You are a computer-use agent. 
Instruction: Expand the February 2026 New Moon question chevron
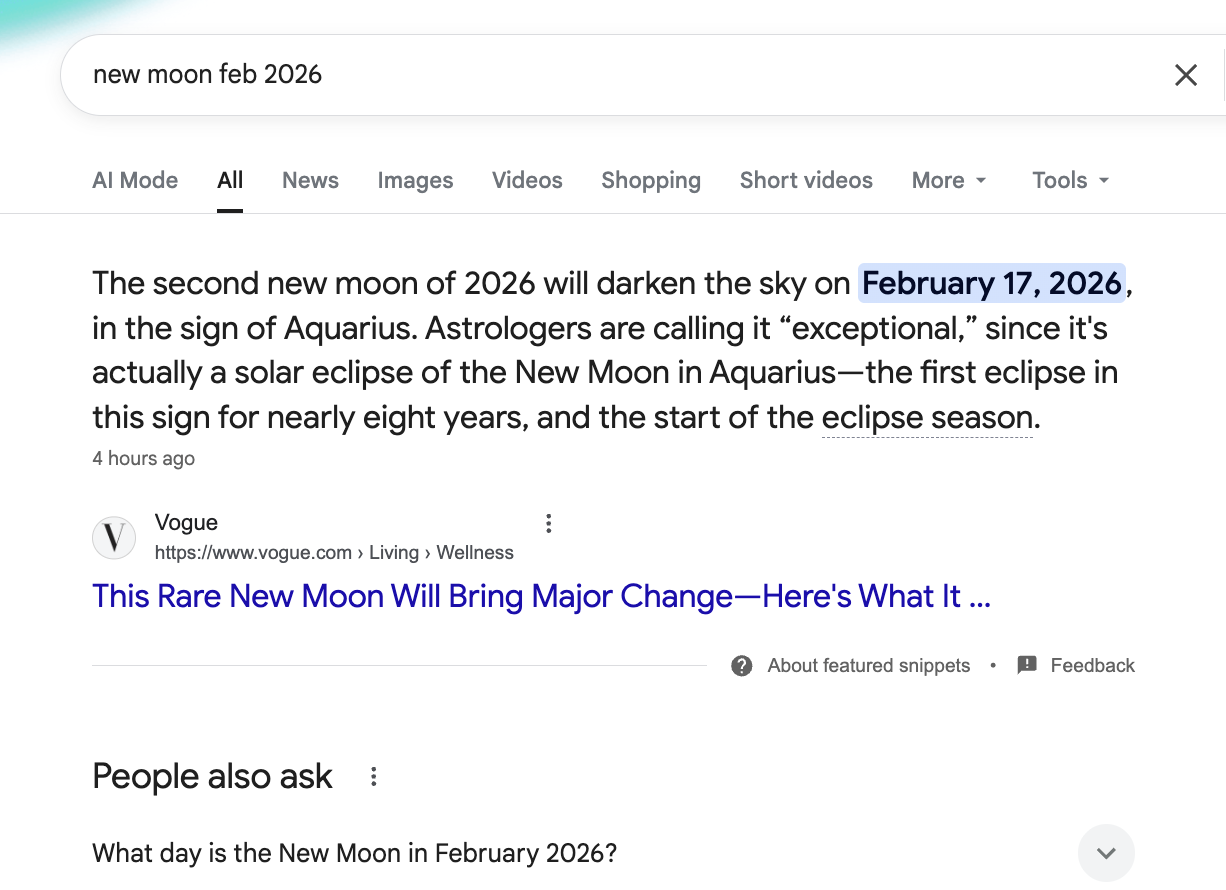coord(1106,853)
